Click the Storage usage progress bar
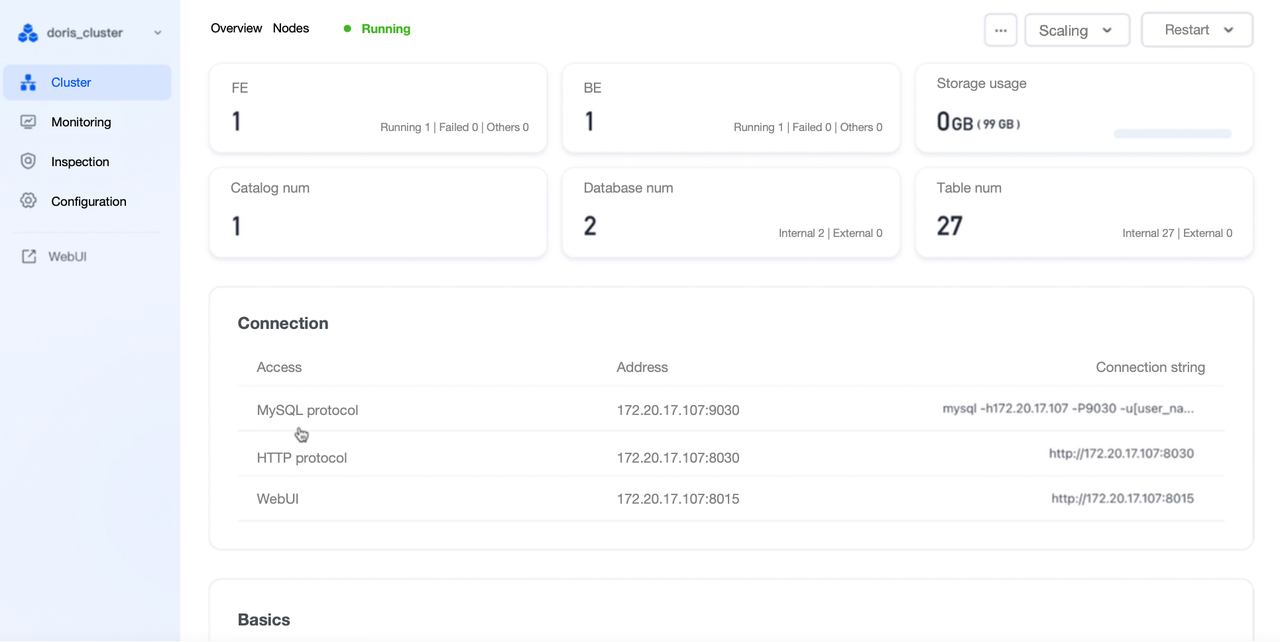Viewport: 1280px width, 642px height. point(1172,133)
